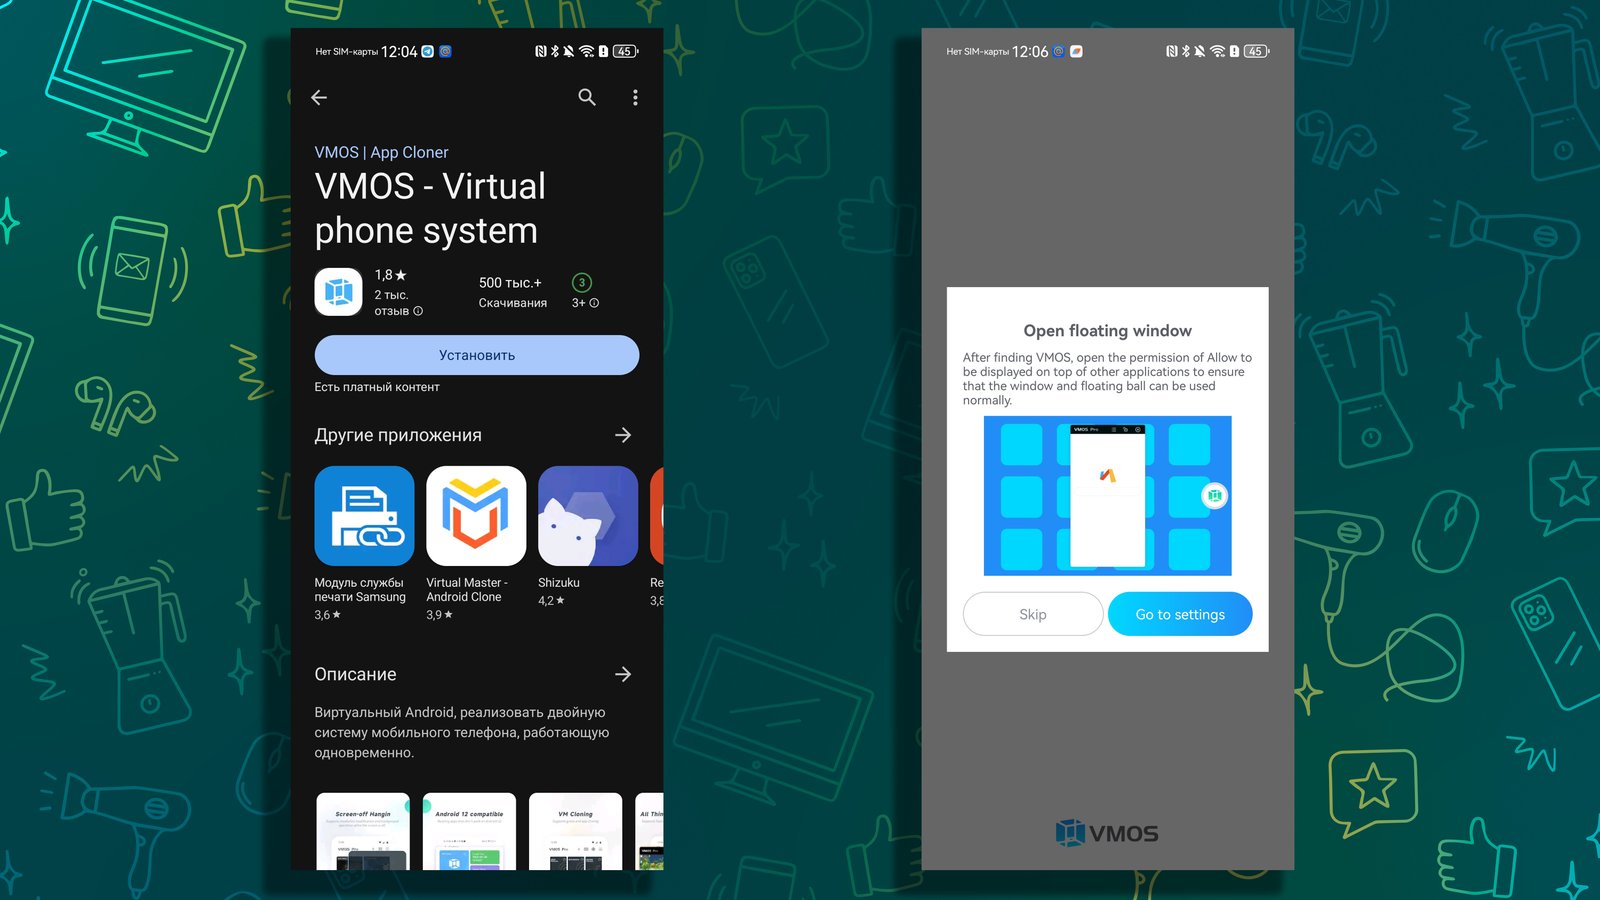Select the 1,8 star rating text
This screenshot has height=900, width=1600.
tap(390, 275)
